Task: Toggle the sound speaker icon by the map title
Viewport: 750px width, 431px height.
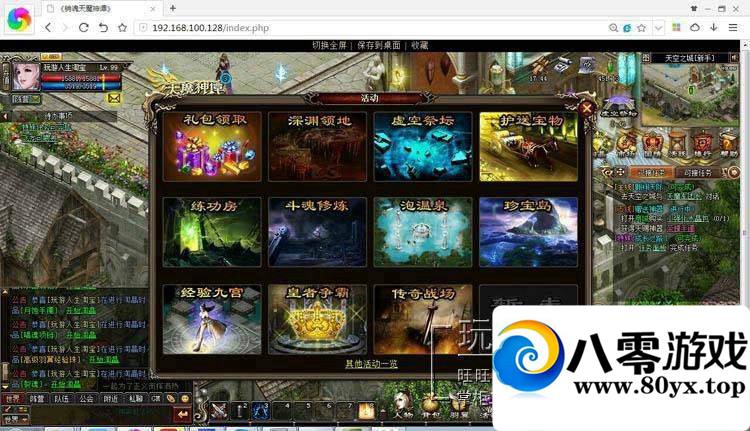Action: [x=734, y=58]
